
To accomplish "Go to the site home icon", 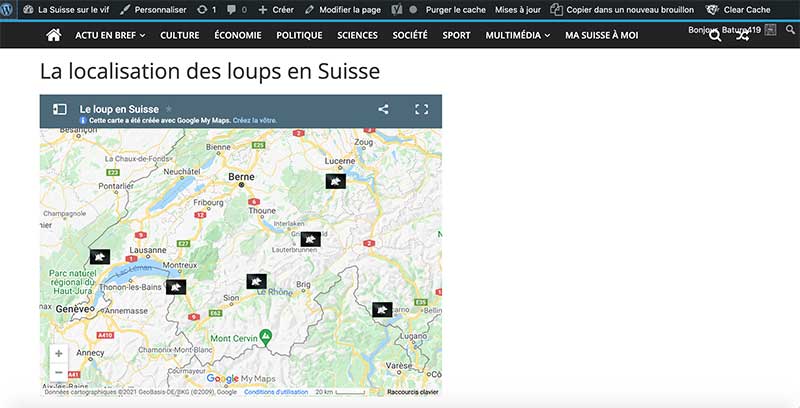I will pos(54,35).
